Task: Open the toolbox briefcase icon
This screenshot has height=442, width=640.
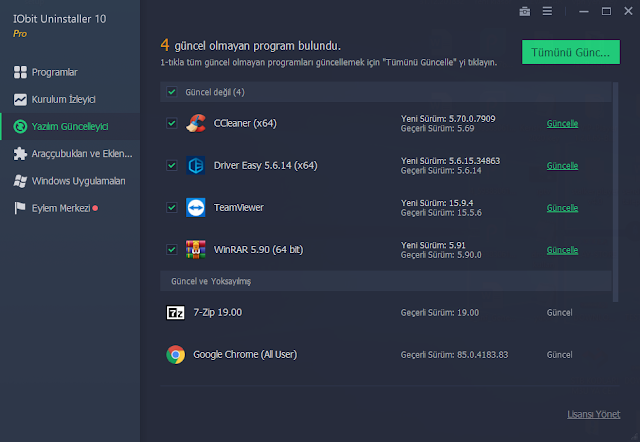Action: click(524, 11)
